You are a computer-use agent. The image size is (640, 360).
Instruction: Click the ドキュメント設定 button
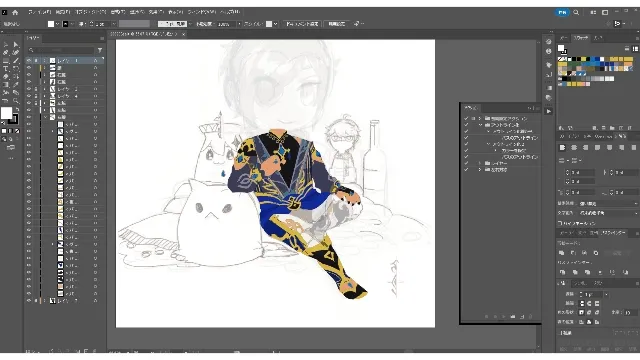coord(302,24)
